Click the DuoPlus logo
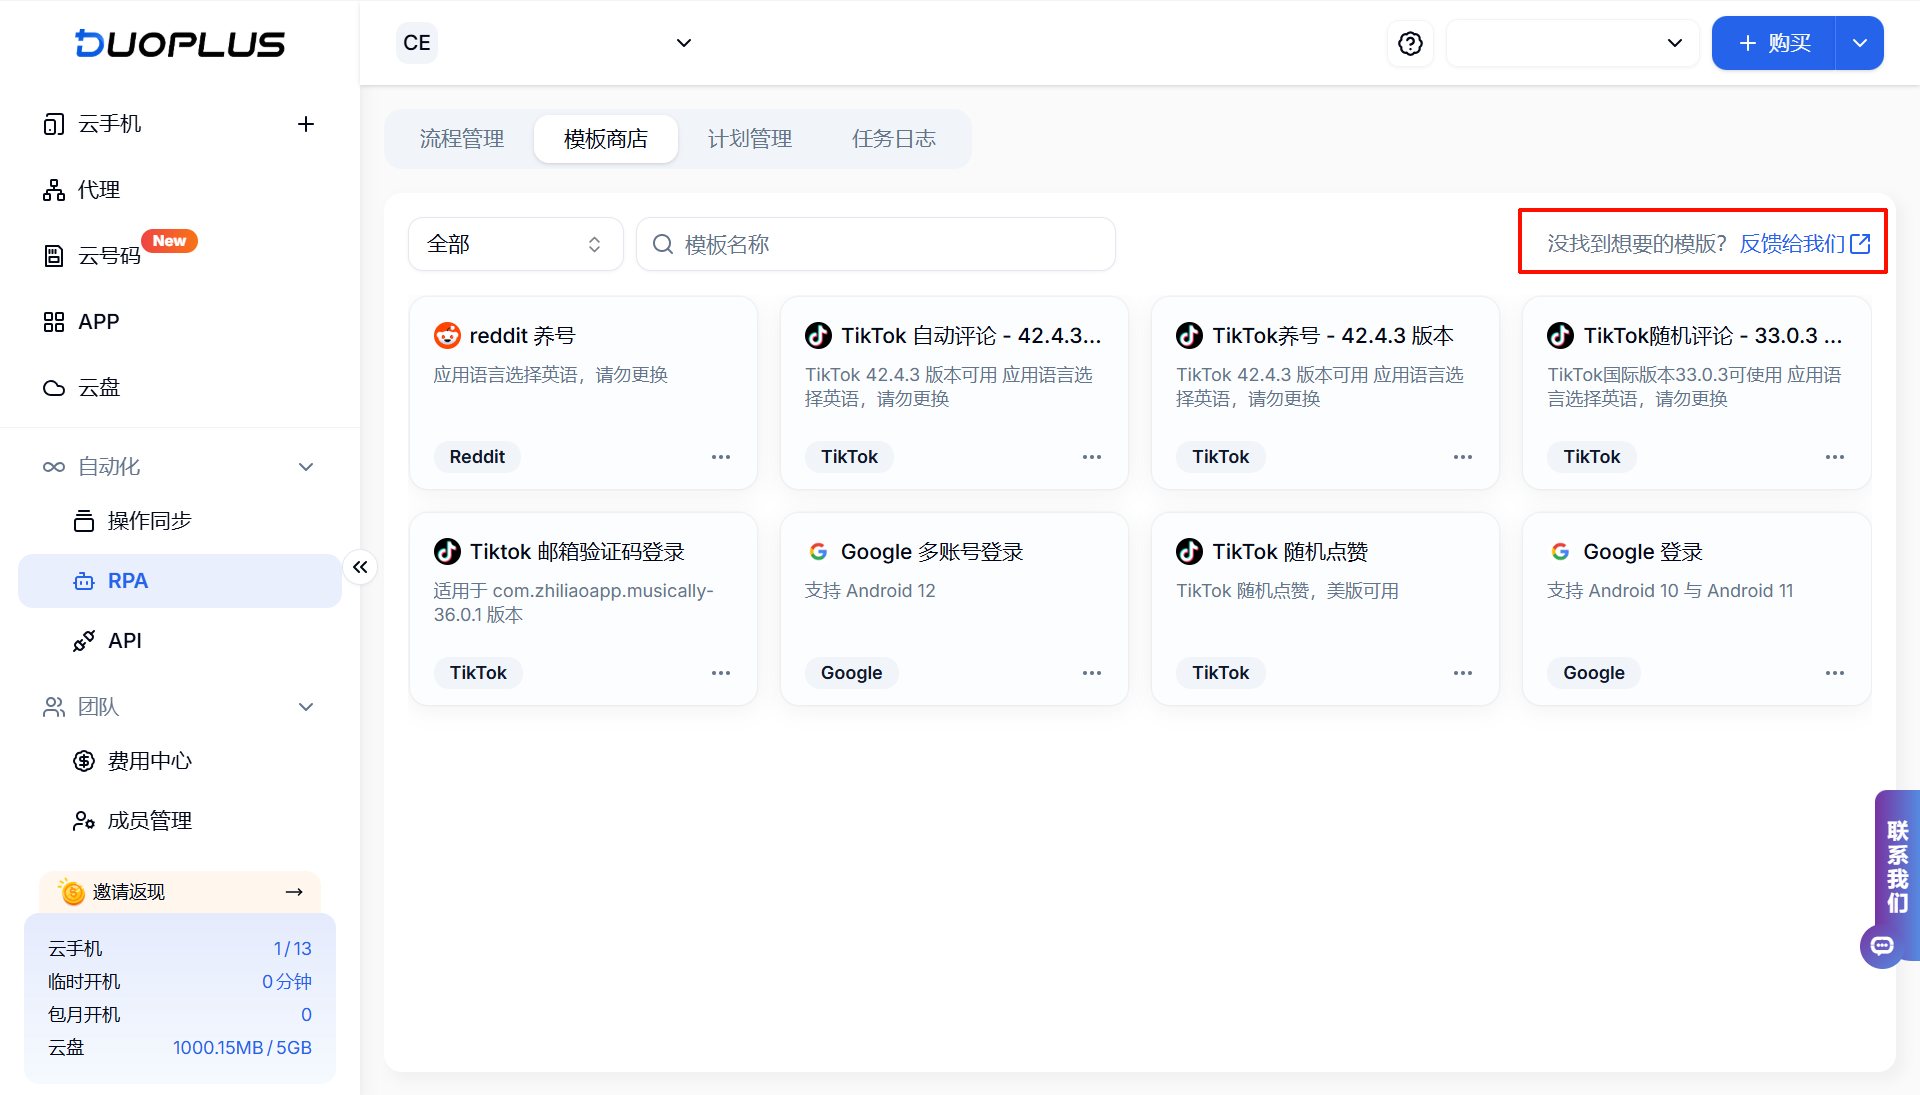 (x=180, y=43)
